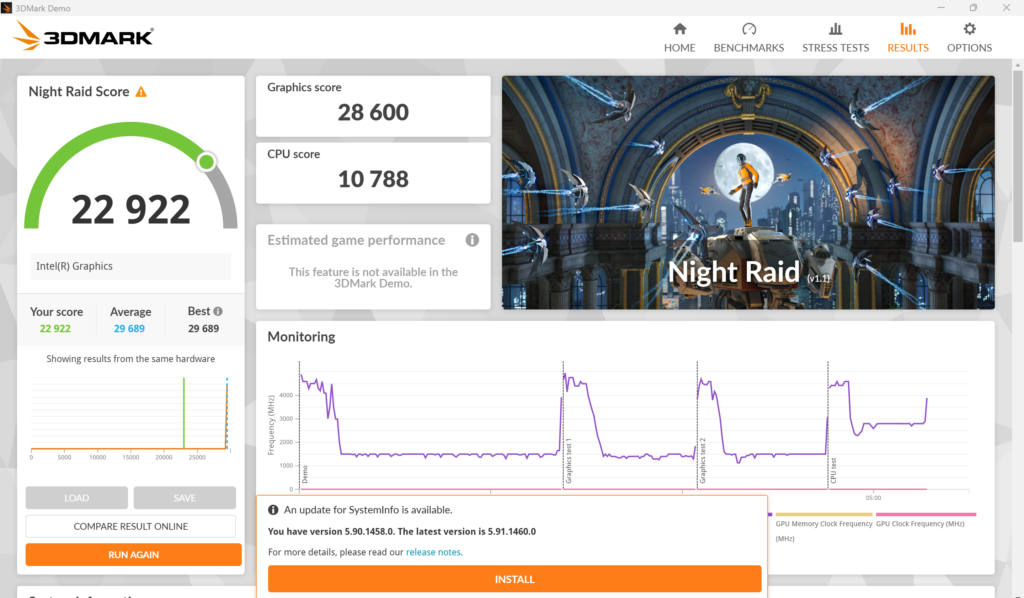
Task: Click the Save button
Action: [x=184, y=497]
